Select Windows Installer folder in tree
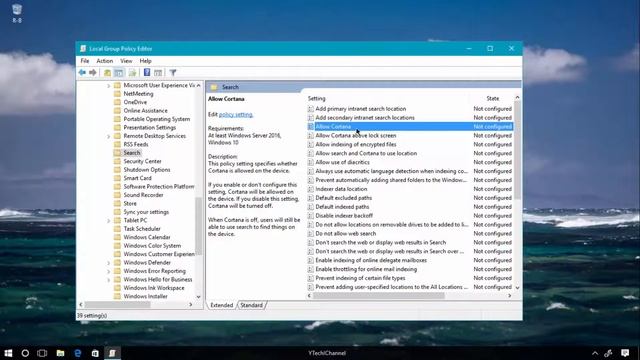Viewport: 640px width, 360px height. (x=145, y=296)
